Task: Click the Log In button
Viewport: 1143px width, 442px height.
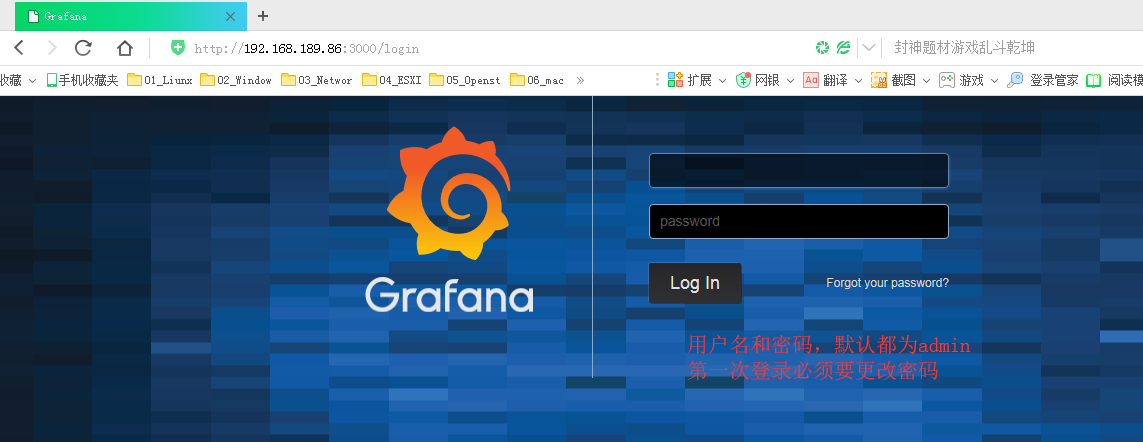Action: click(x=695, y=283)
